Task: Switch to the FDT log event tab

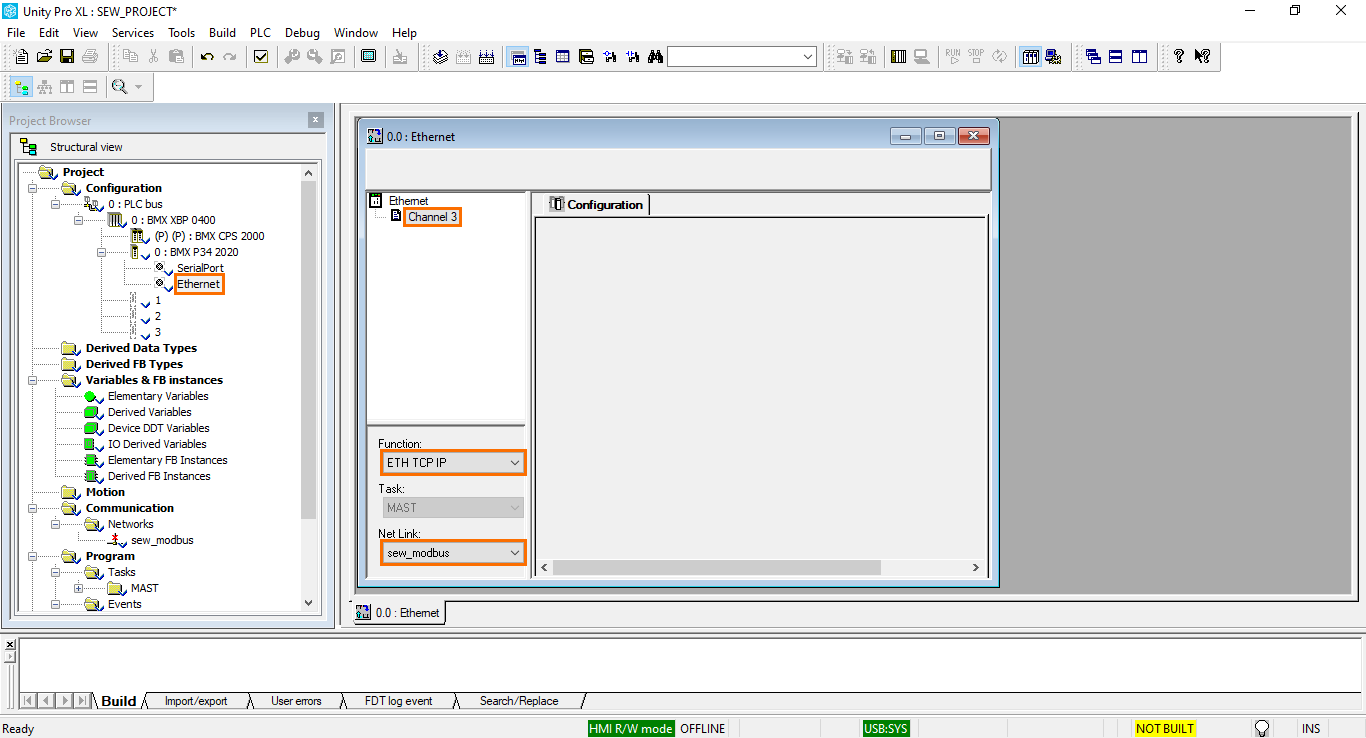Action: pos(398,701)
